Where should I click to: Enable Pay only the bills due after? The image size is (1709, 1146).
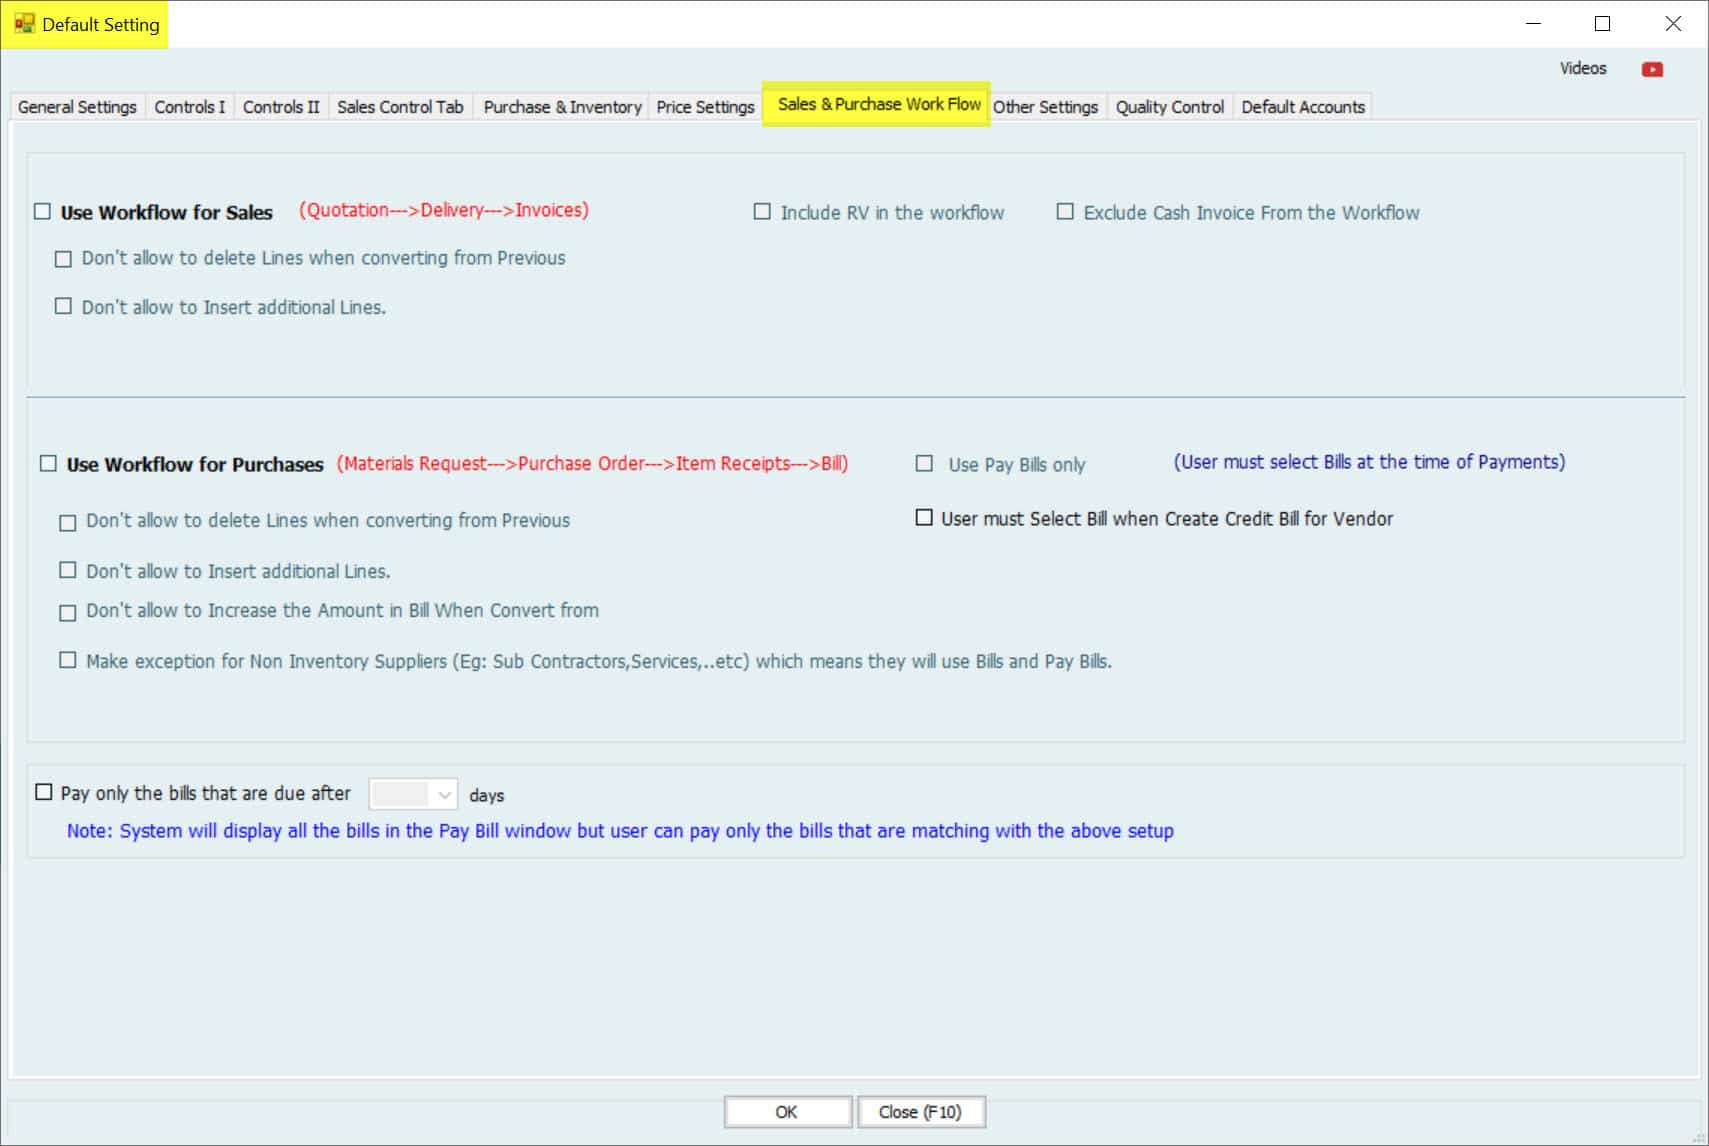(x=44, y=792)
